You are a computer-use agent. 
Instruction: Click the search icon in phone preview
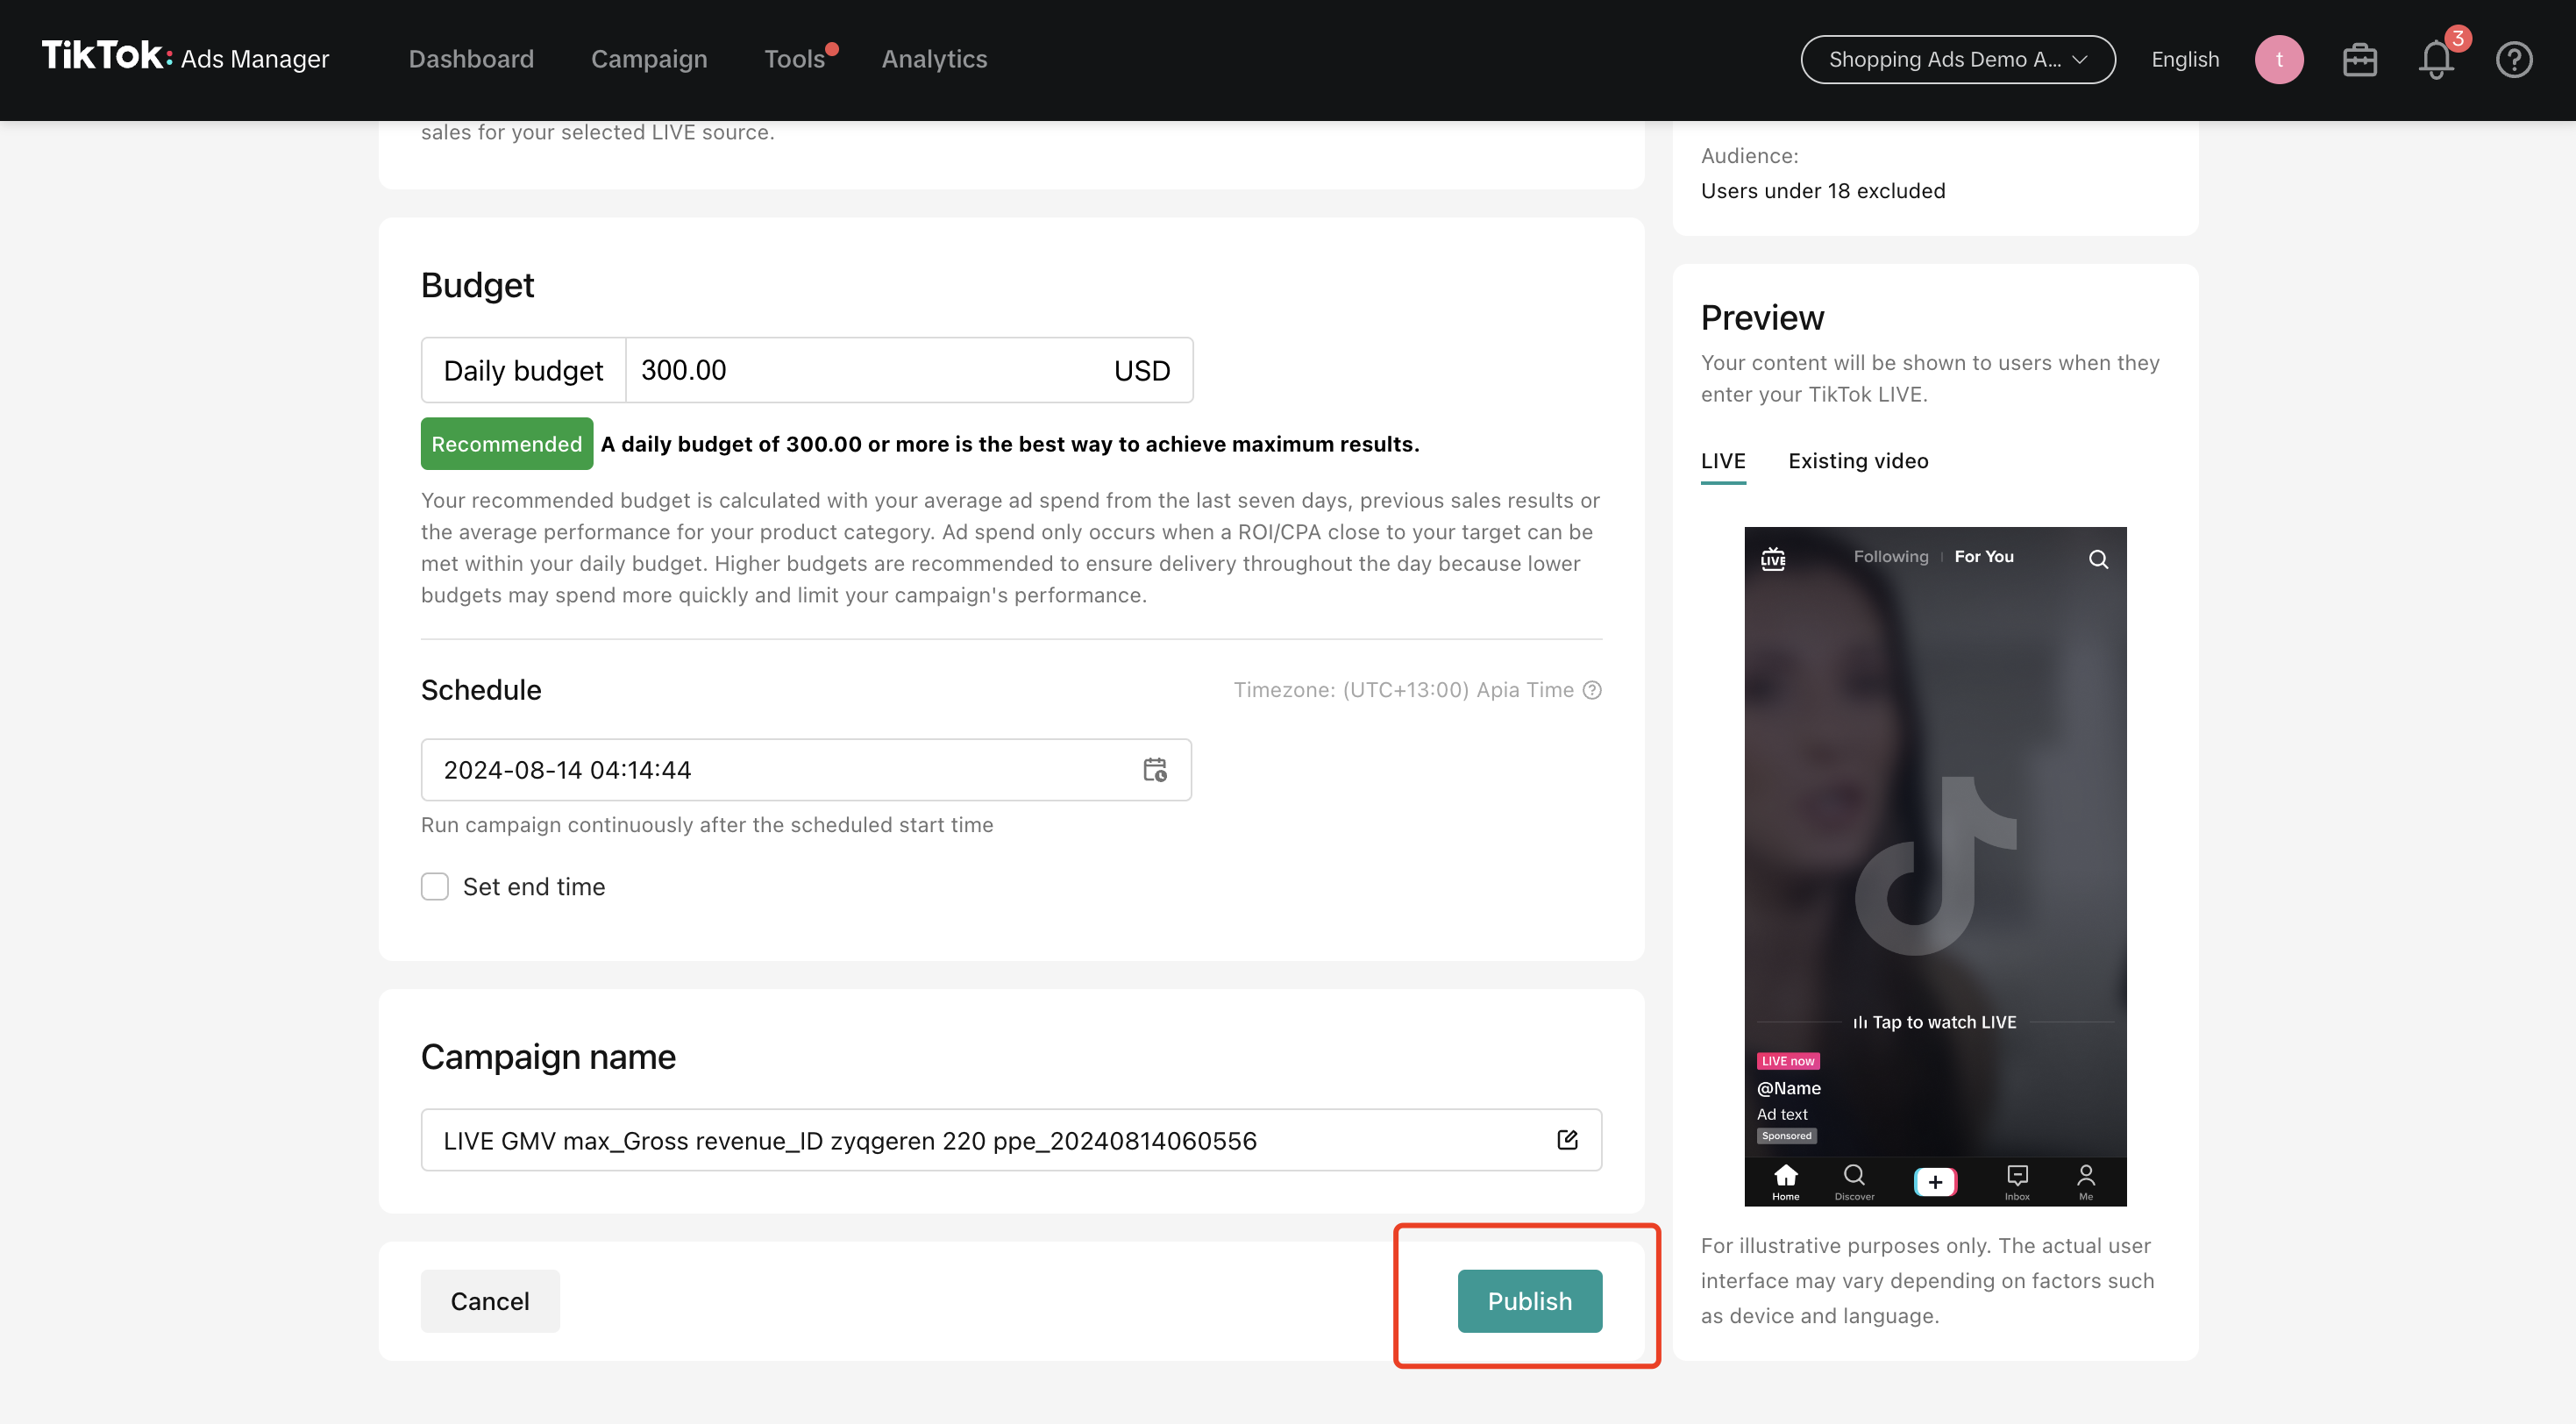point(2098,559)
